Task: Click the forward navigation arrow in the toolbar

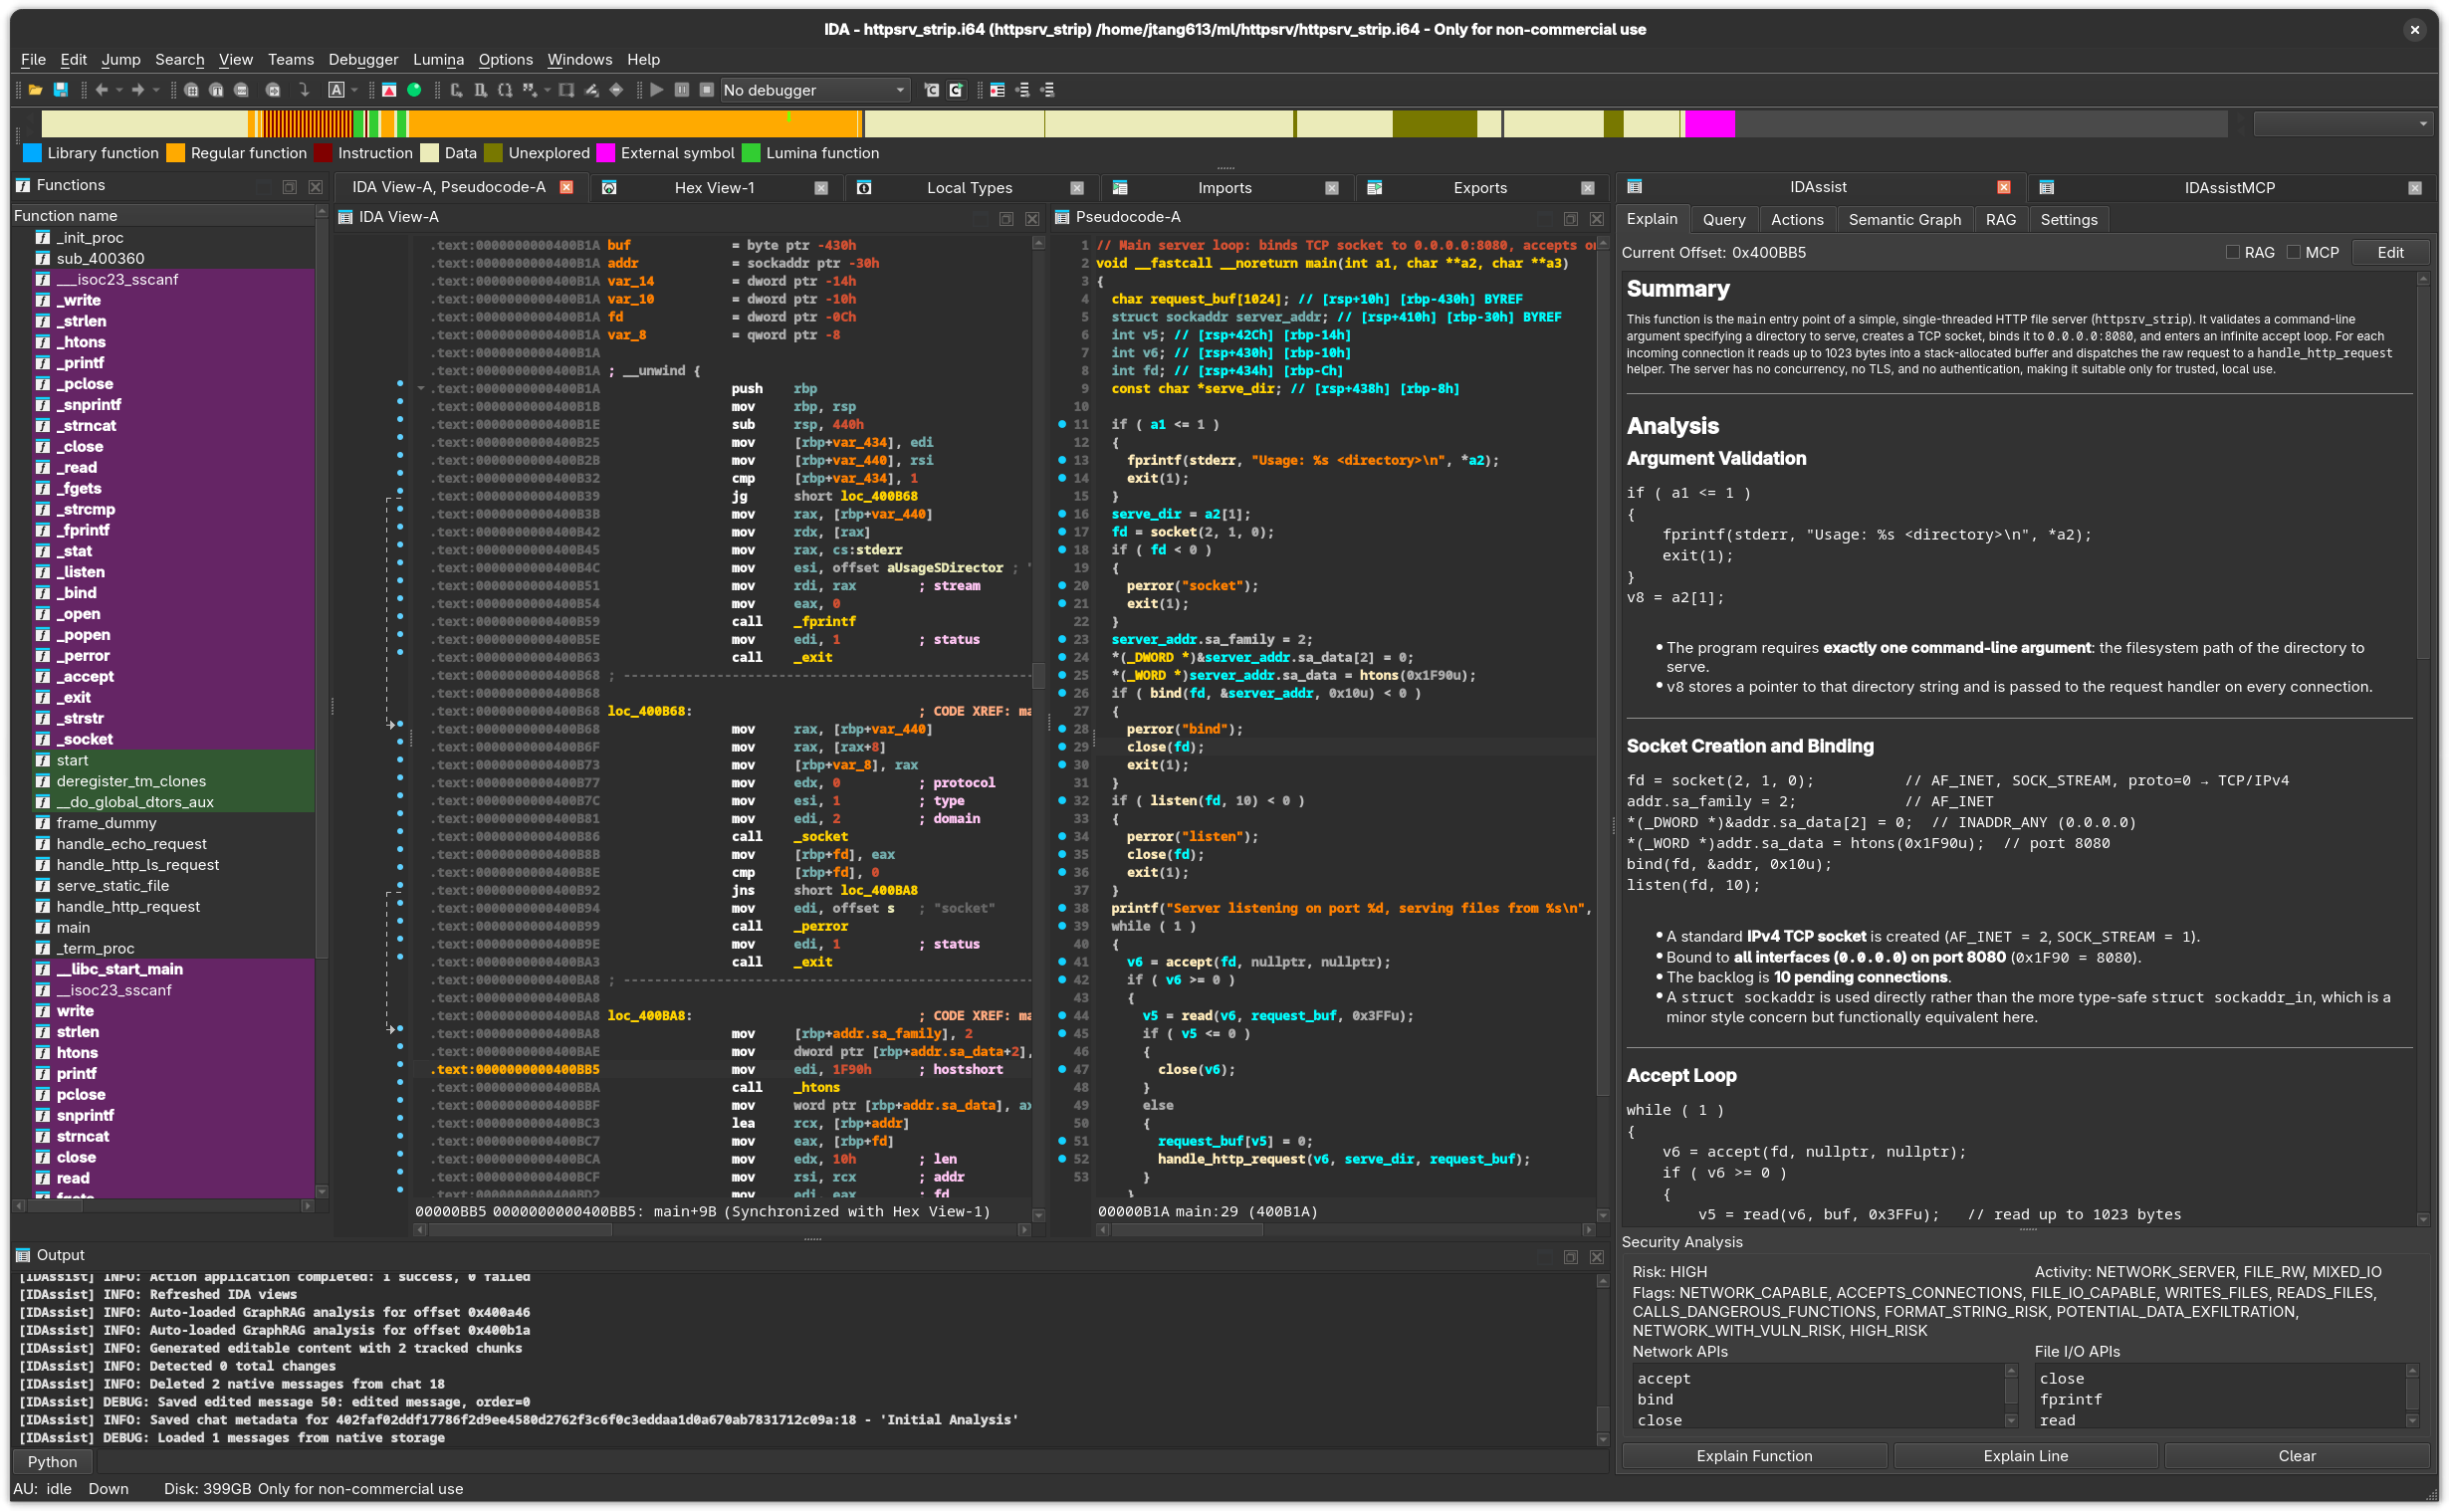Action: [x=138, y=91]
